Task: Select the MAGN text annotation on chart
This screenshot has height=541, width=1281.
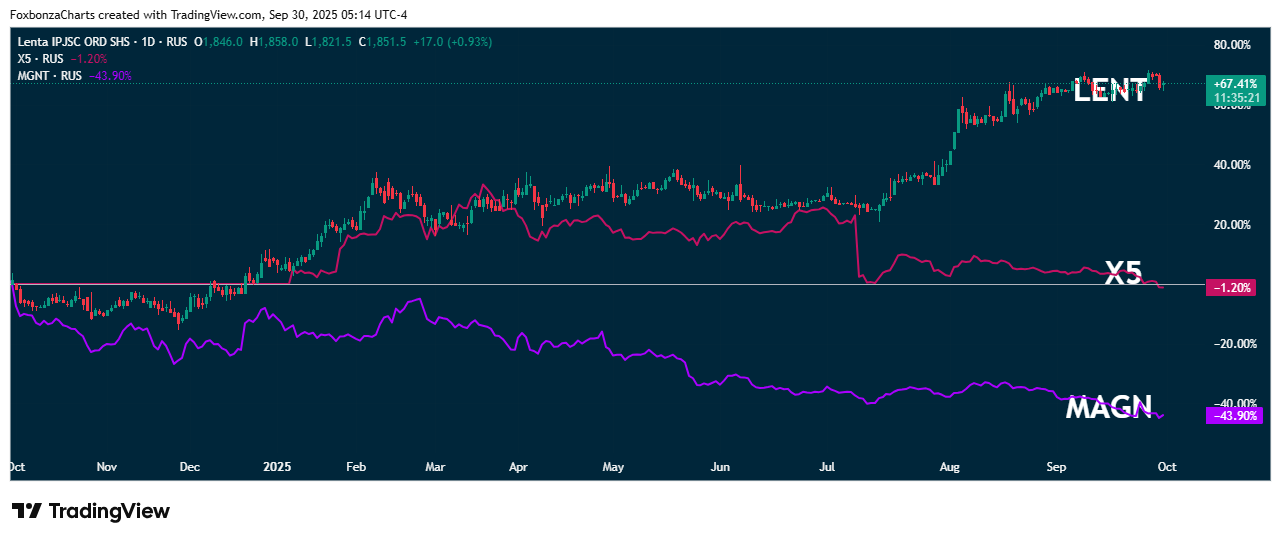Action: pos(1109,408)
